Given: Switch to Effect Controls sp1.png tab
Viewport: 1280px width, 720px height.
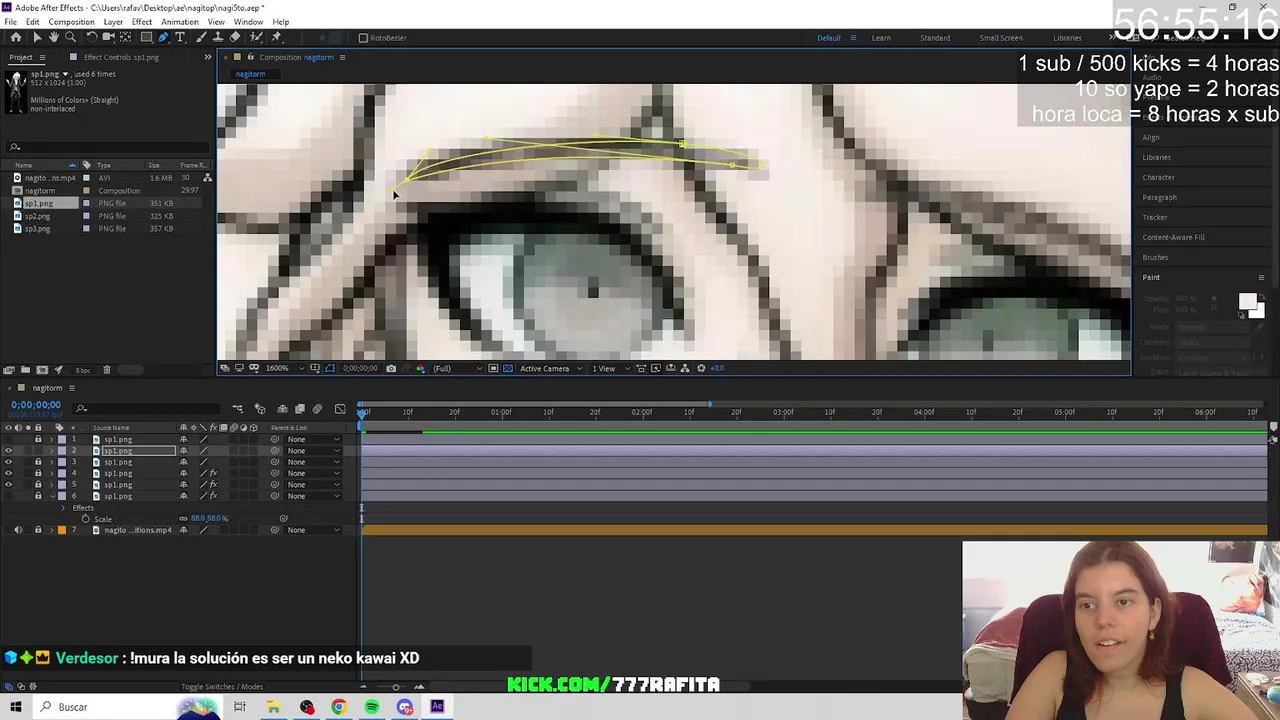Looking at the screenshot, I should 121,57.
